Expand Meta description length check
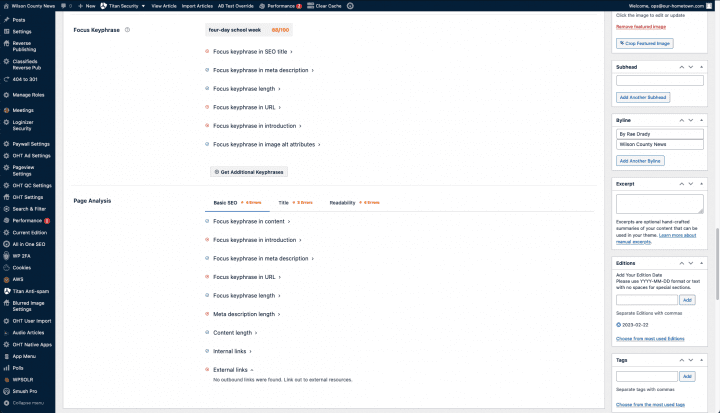Viewport: 720px width, 413px height. click(x=246, y=314)
